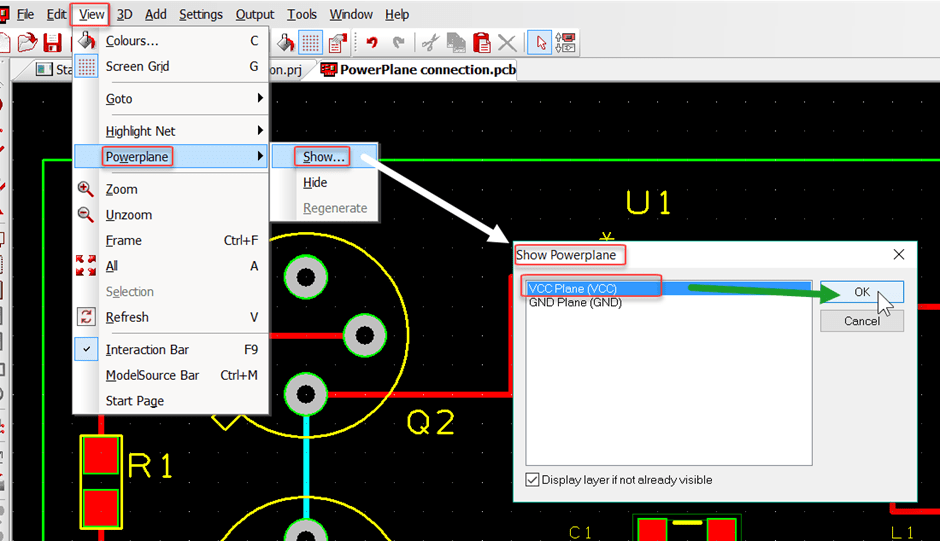Open the Window menu
The image size is (940, 541).
pyautogui.click(x=351, y=14)
